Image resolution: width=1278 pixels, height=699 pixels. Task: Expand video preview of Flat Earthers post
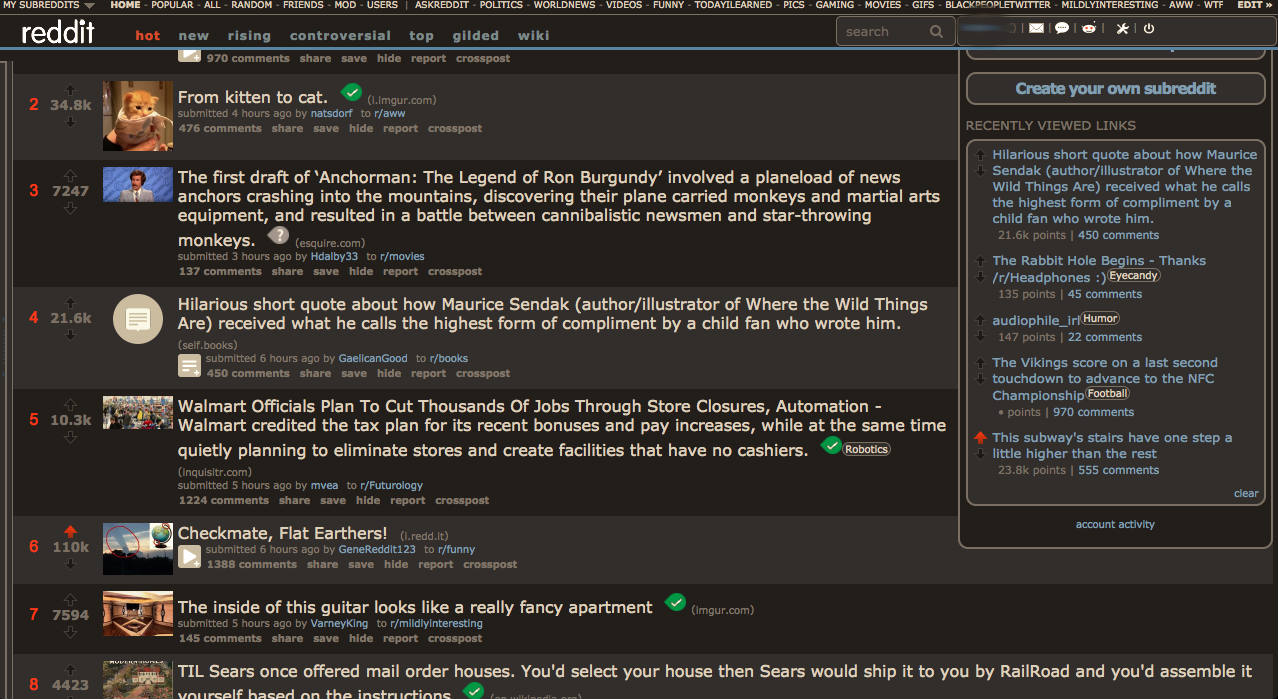tap(189, 556)
